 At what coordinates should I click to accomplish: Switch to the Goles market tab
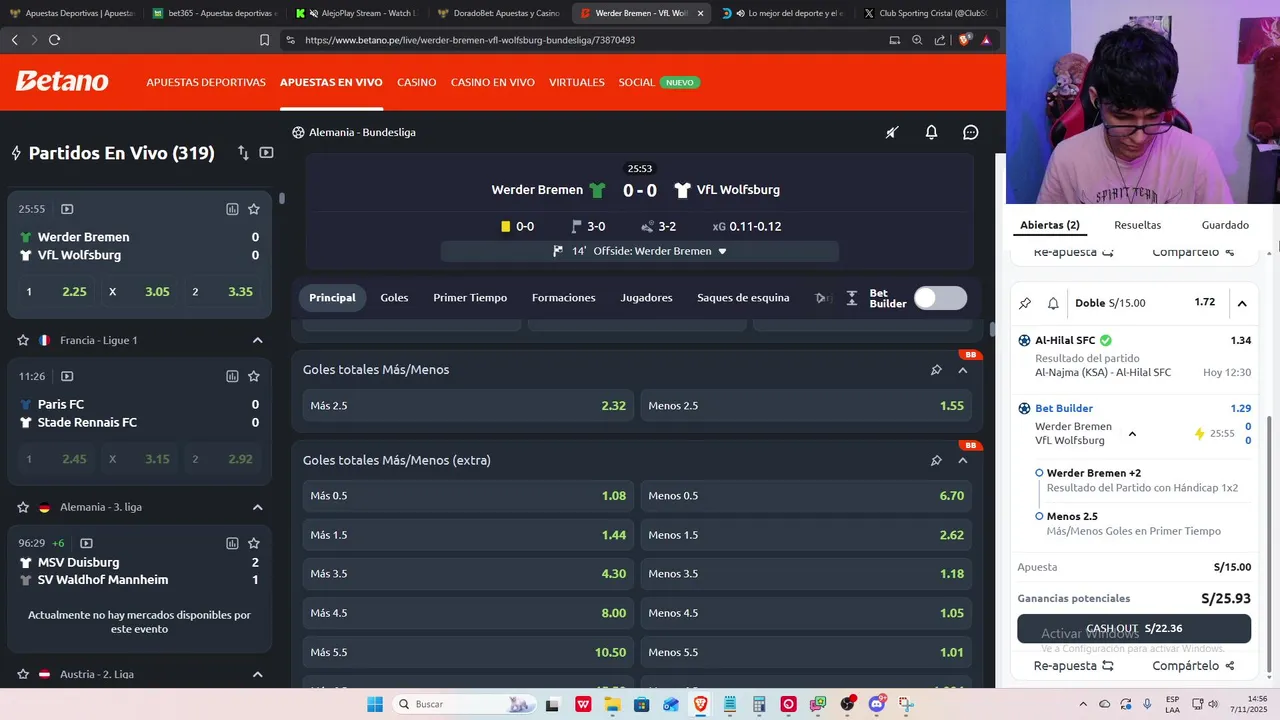394,298
